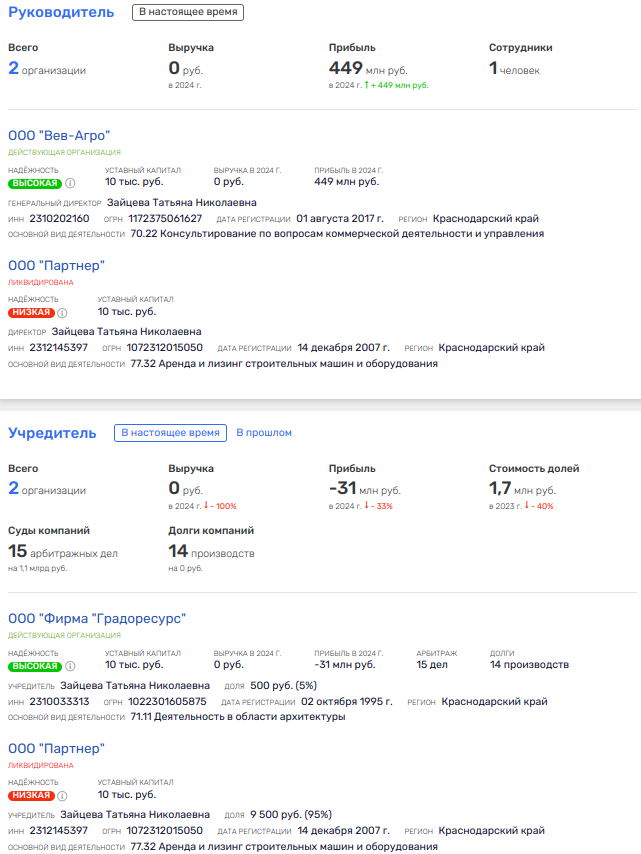Click info icon beside first Партнер НИЗКАЯ badge
The image size is (641, 854).
(63, 313)
